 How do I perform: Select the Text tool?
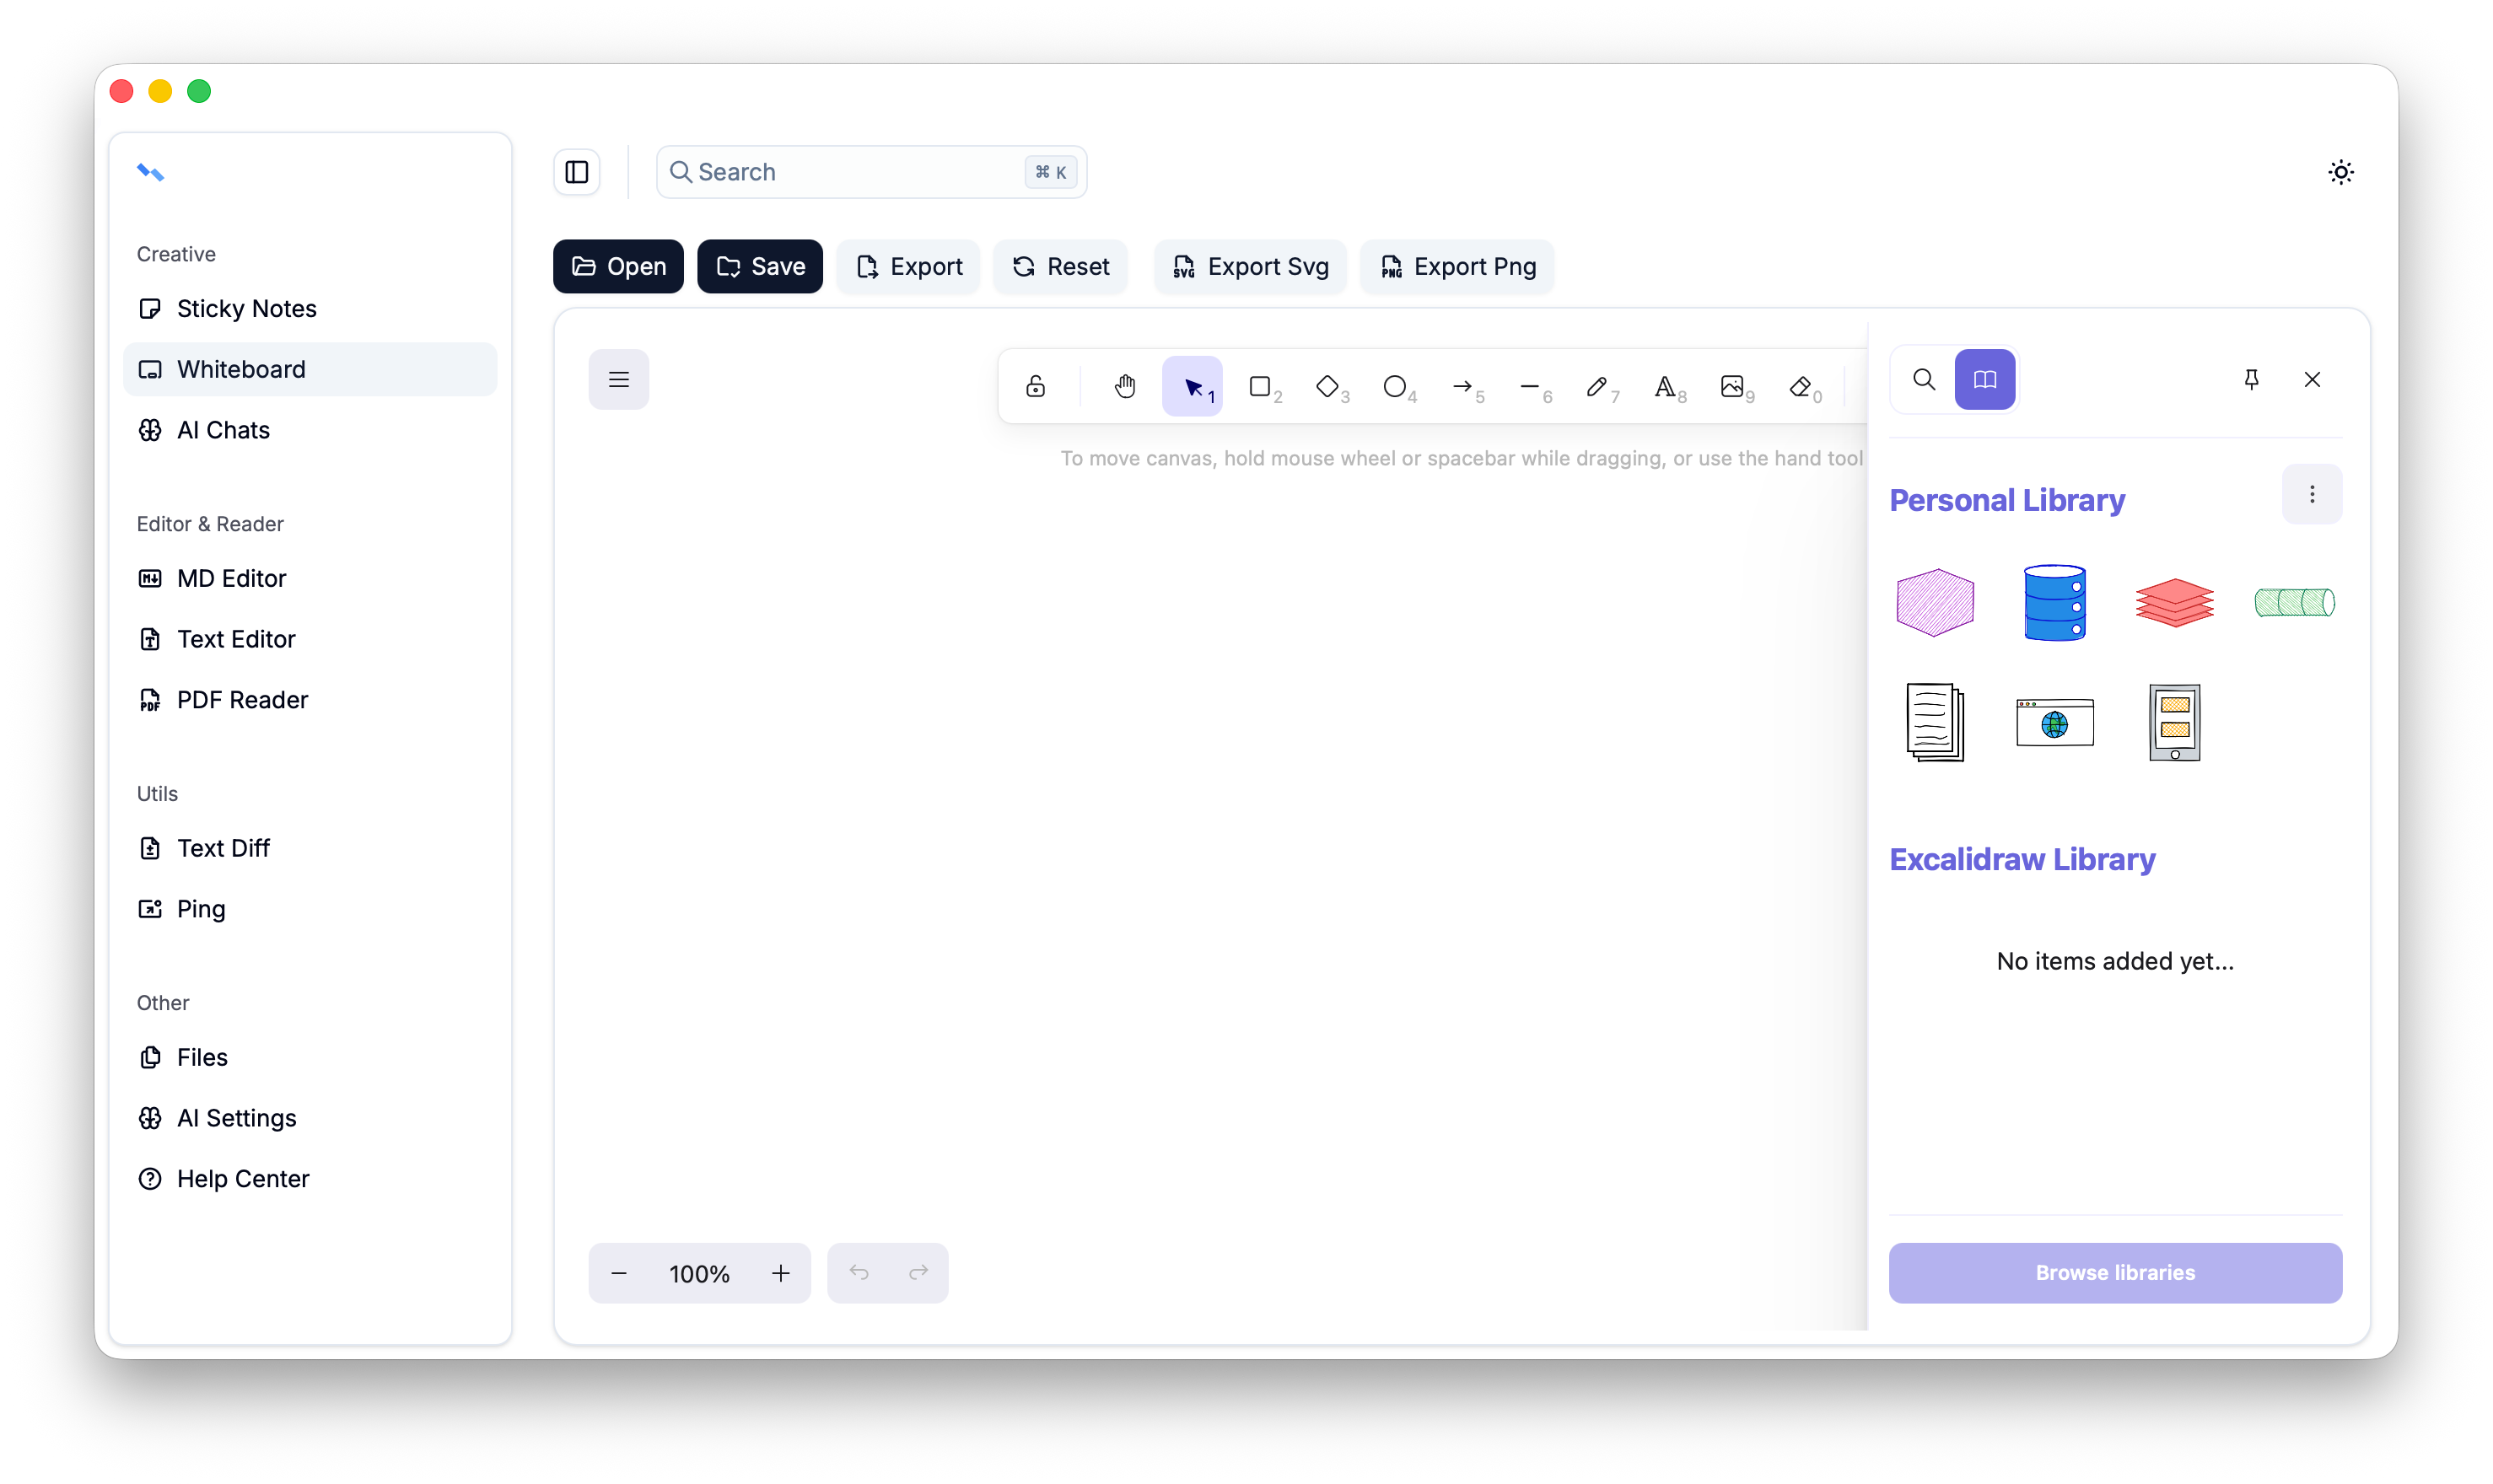pos(1666,386)
